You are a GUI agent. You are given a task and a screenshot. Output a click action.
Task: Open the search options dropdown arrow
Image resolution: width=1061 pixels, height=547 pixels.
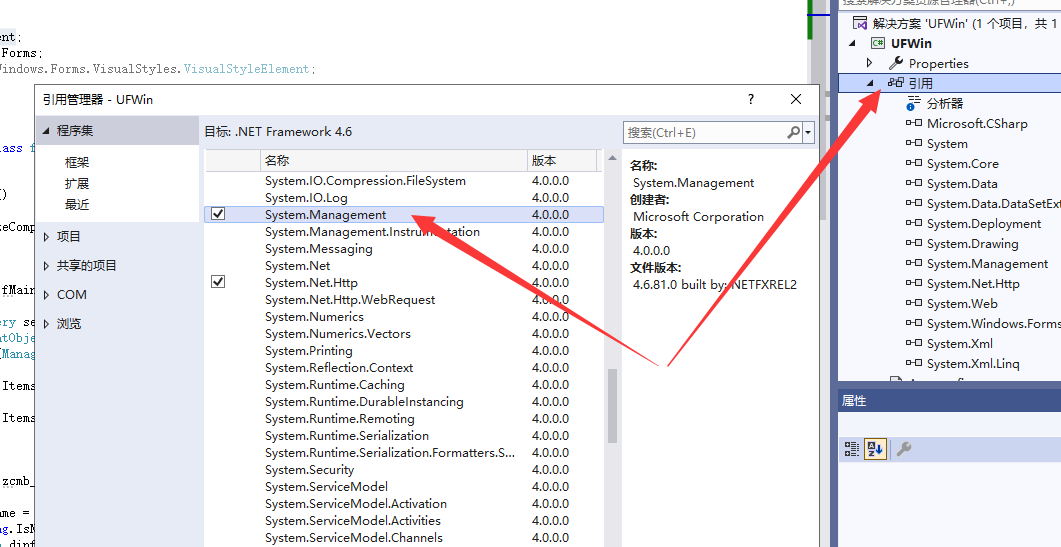[808, 132]
